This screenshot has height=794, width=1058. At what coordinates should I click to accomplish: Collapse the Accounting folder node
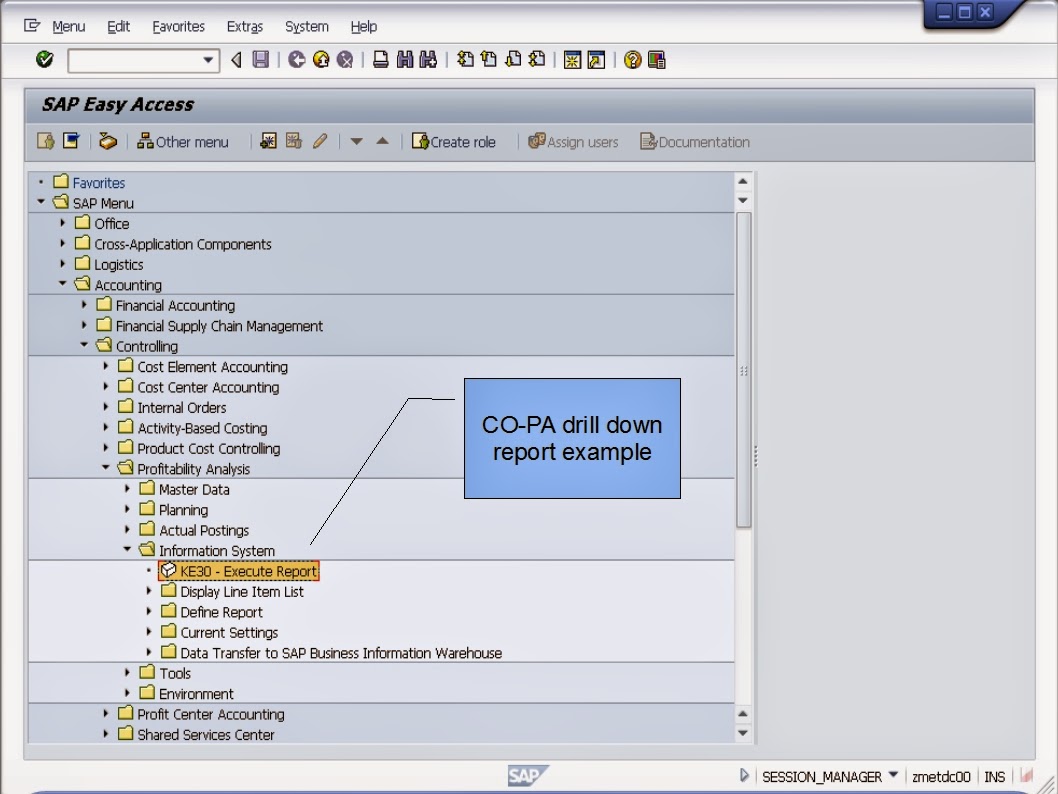pyautogui.click(x=63, y=283)
